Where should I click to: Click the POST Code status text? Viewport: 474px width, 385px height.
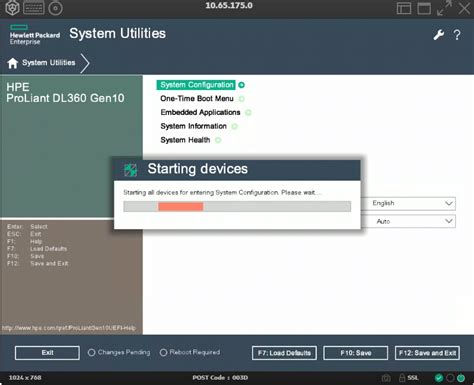click(x=220, y=378)
